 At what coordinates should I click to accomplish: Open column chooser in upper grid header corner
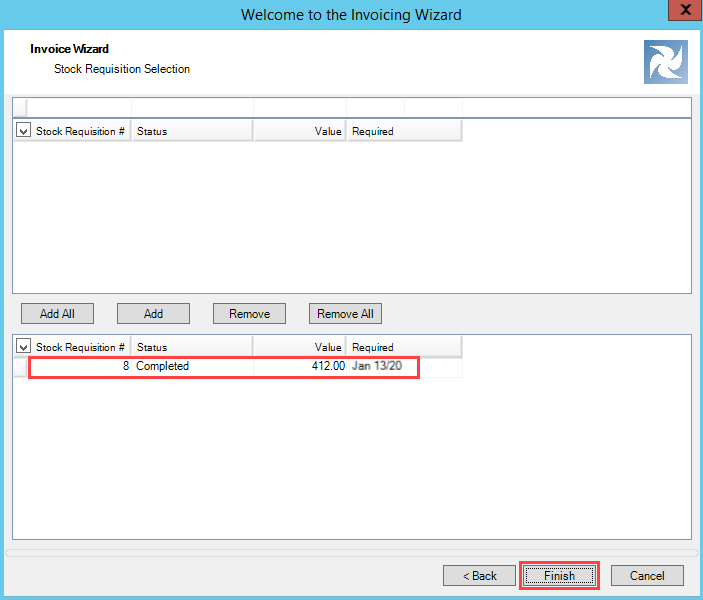coord(22,131)
